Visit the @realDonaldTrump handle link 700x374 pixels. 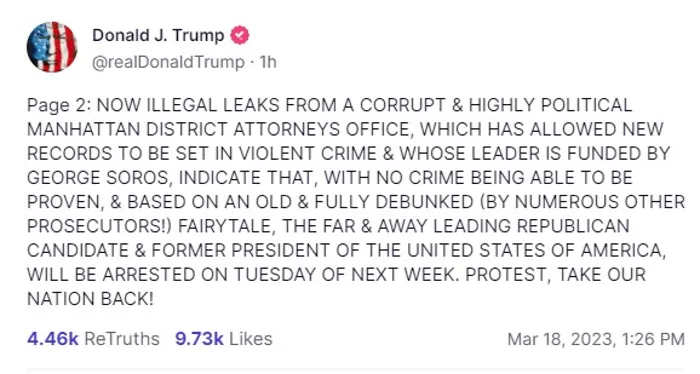tap(168, 62)
